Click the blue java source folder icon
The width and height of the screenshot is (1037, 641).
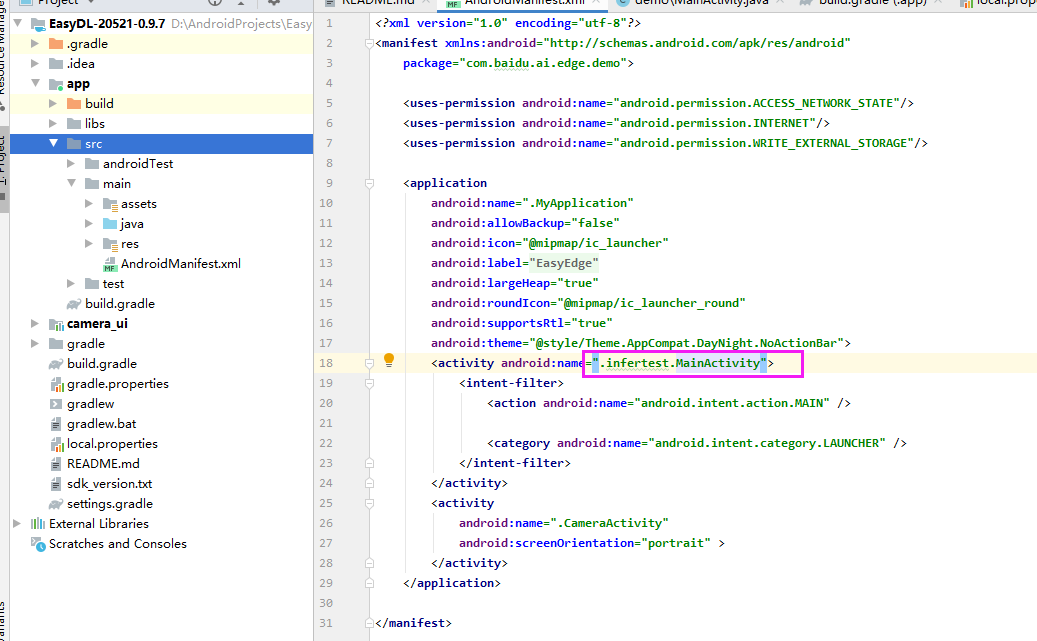click(x=110, y=224)
